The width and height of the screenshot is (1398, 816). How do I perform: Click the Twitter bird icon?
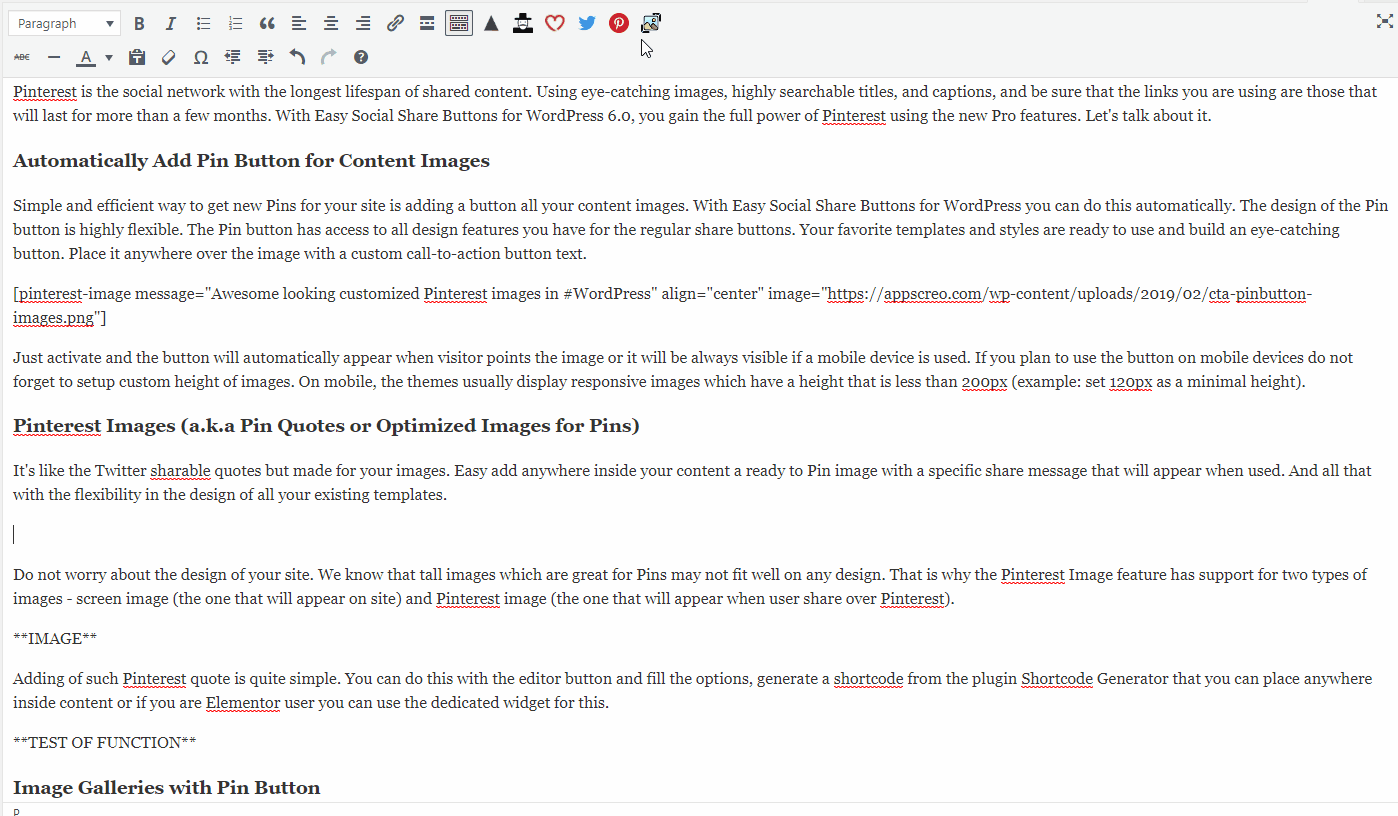click(587, 23)
